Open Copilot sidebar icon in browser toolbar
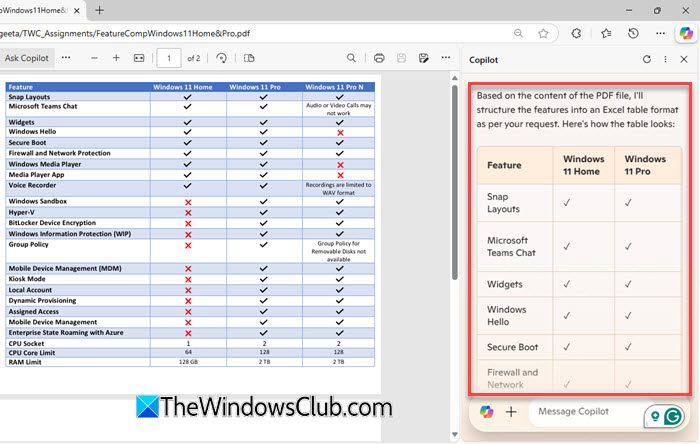This screenshot has width=700, height=444. [x=686, y=33]
